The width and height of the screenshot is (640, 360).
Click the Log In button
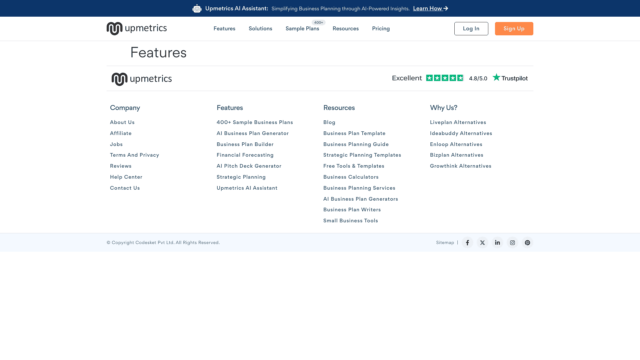coord(471,29)
